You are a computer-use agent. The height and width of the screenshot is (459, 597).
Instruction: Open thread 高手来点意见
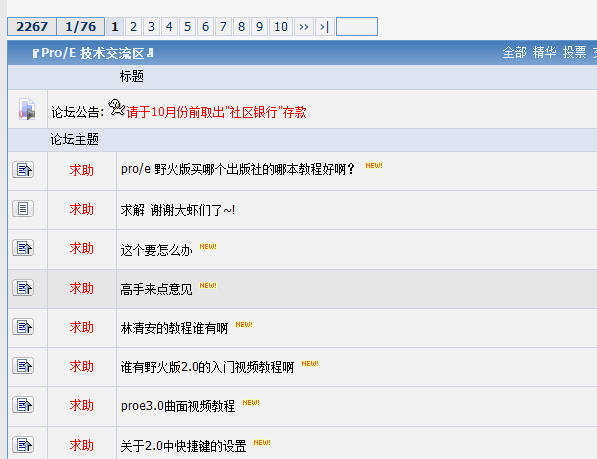pyautogui.click(x=156, y=289)
